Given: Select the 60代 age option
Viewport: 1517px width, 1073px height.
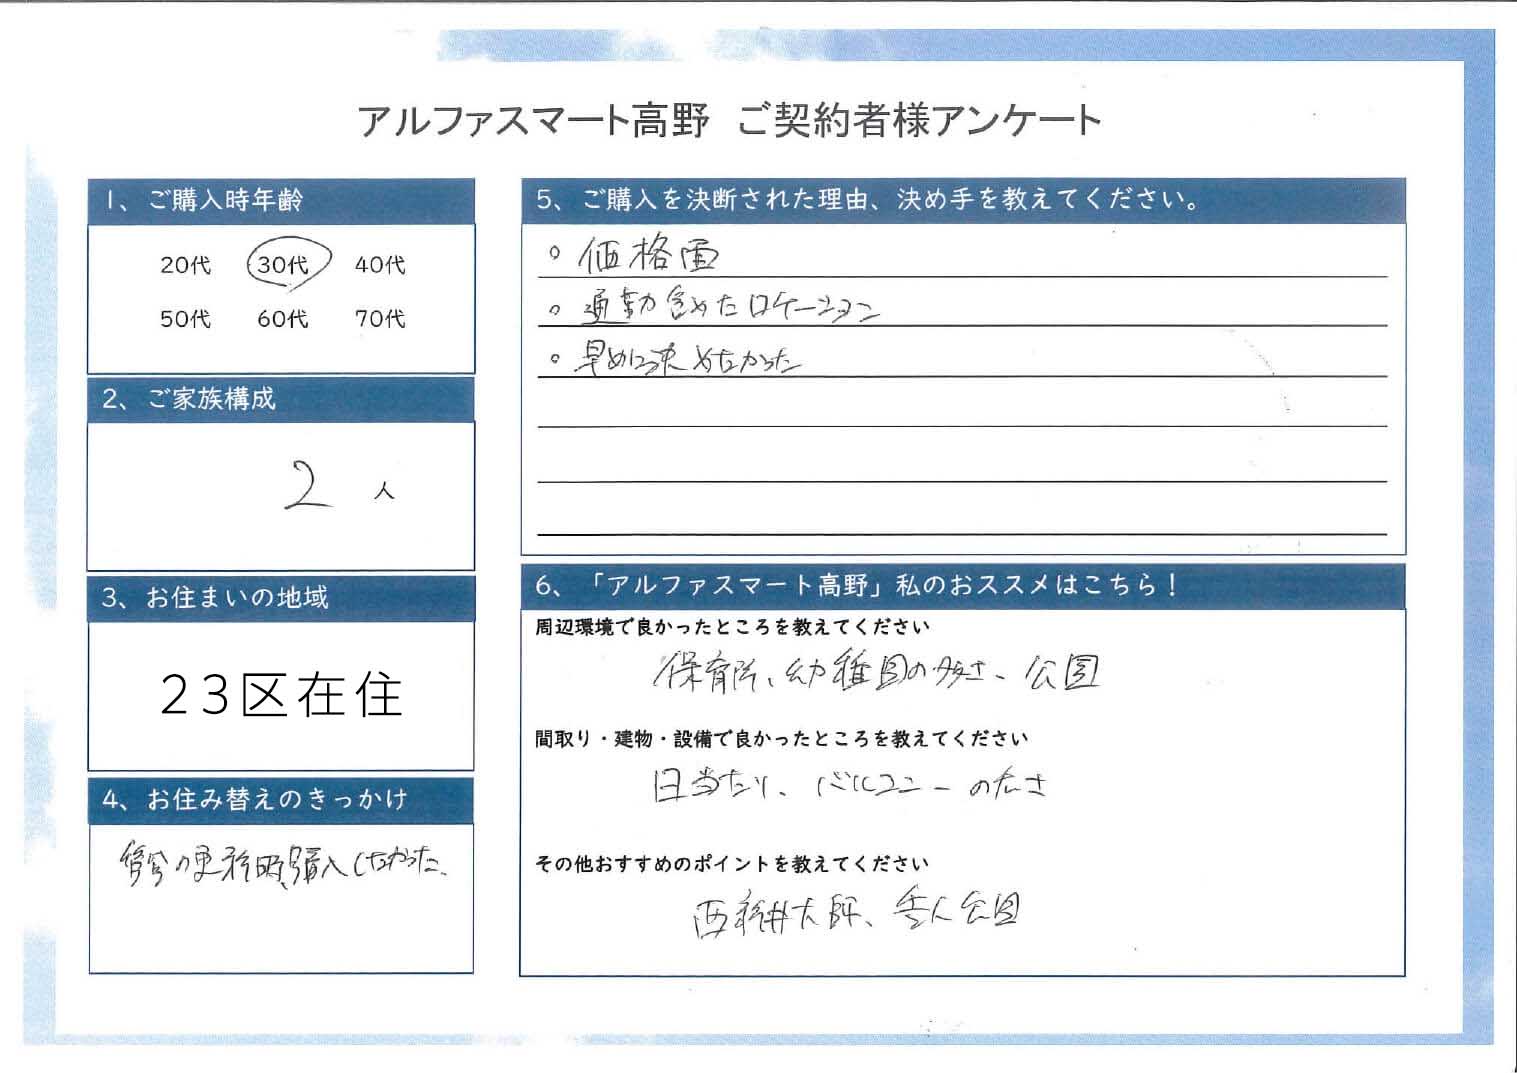Looking at the screenshot, I should (283, 319).
